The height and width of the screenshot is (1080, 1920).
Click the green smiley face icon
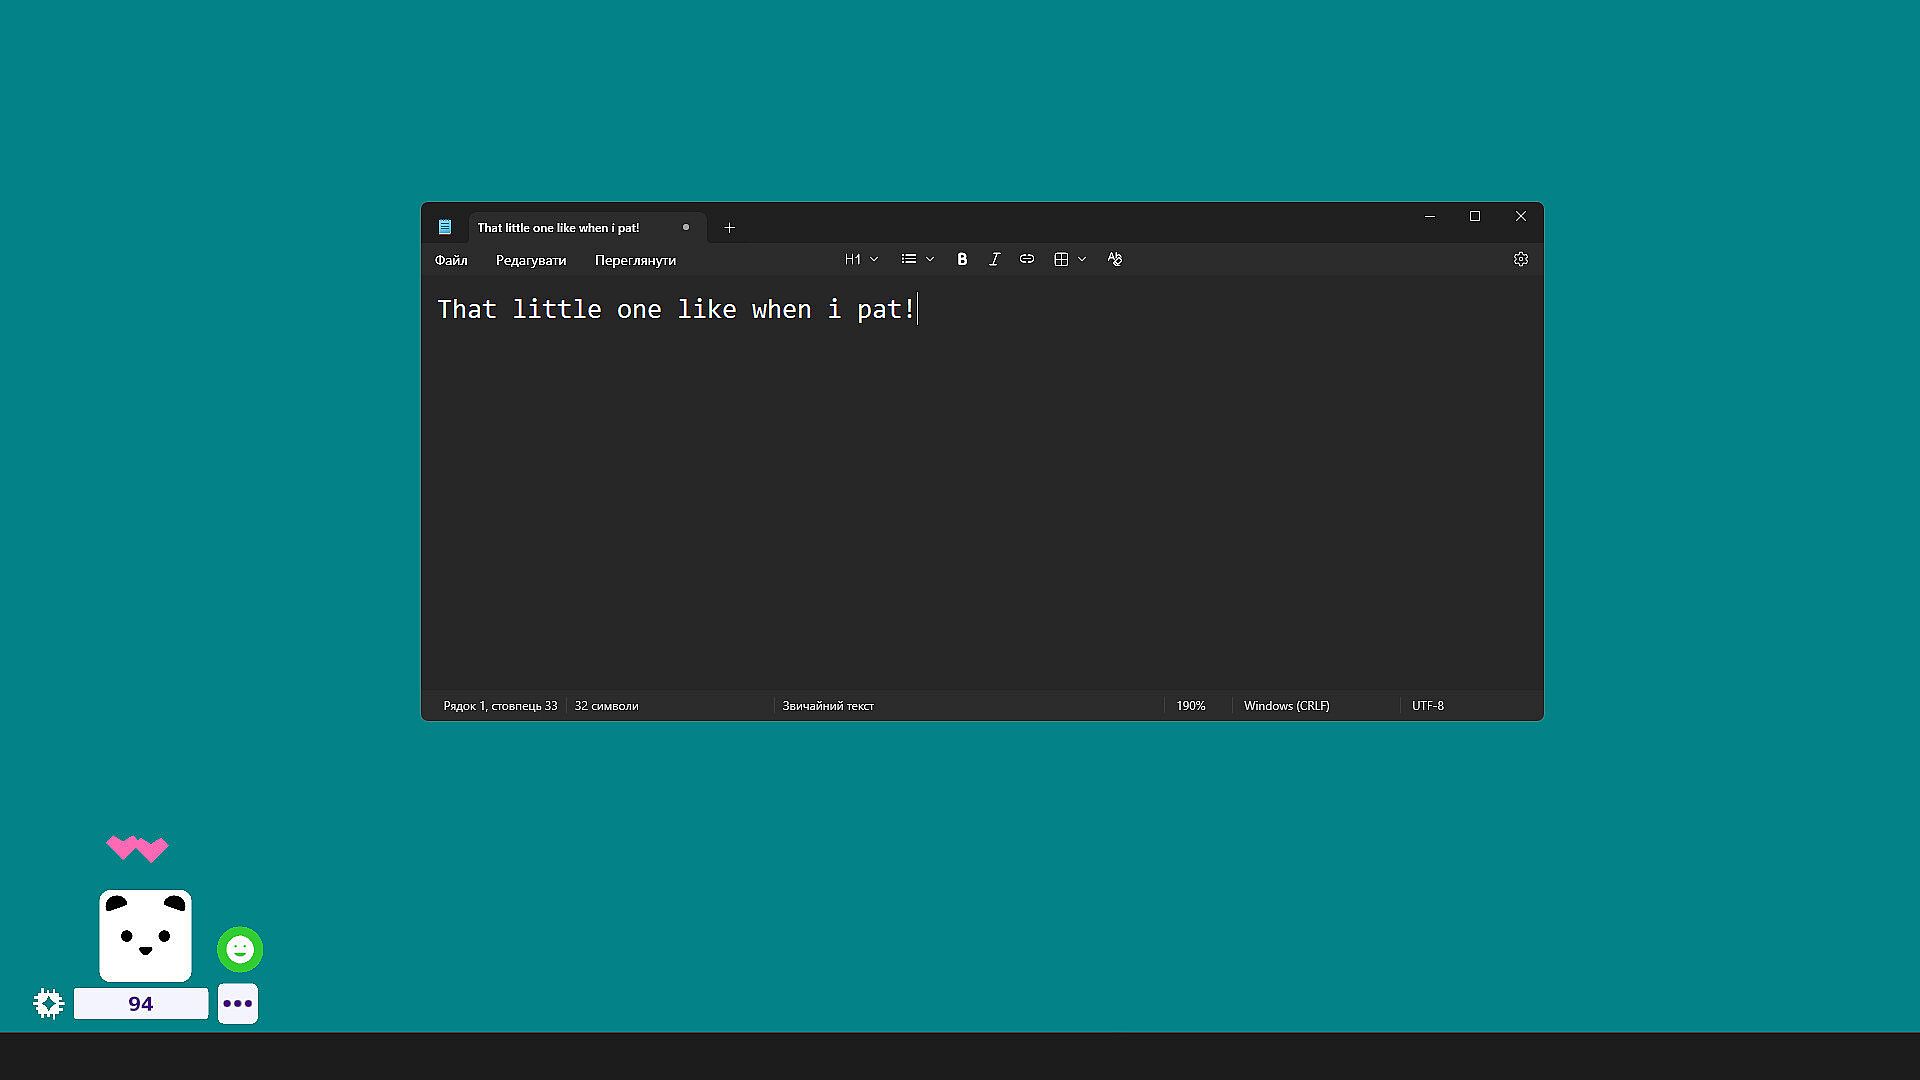(x=240, y=949)
